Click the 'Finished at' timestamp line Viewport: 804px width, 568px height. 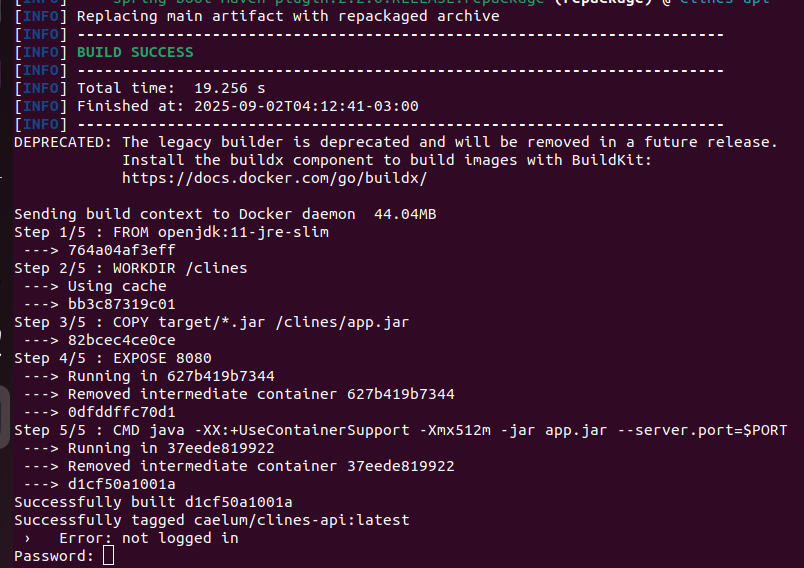point(248,106)
